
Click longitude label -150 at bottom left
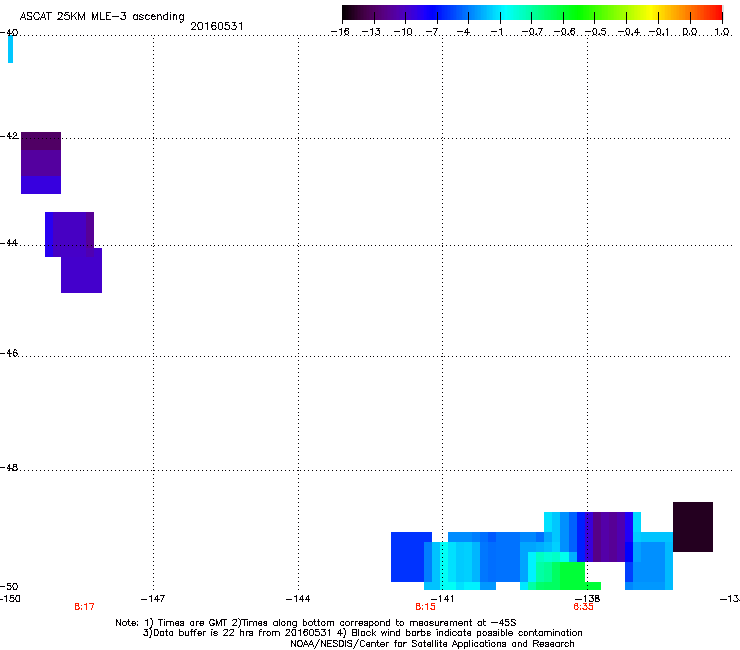(x=10, y=599)
